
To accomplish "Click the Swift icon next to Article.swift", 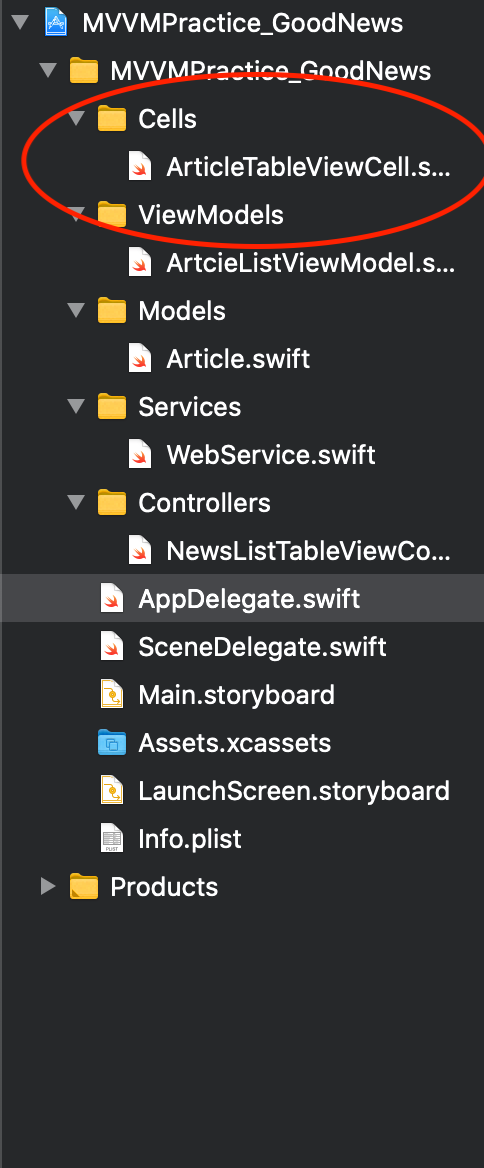I will point(140,358).
